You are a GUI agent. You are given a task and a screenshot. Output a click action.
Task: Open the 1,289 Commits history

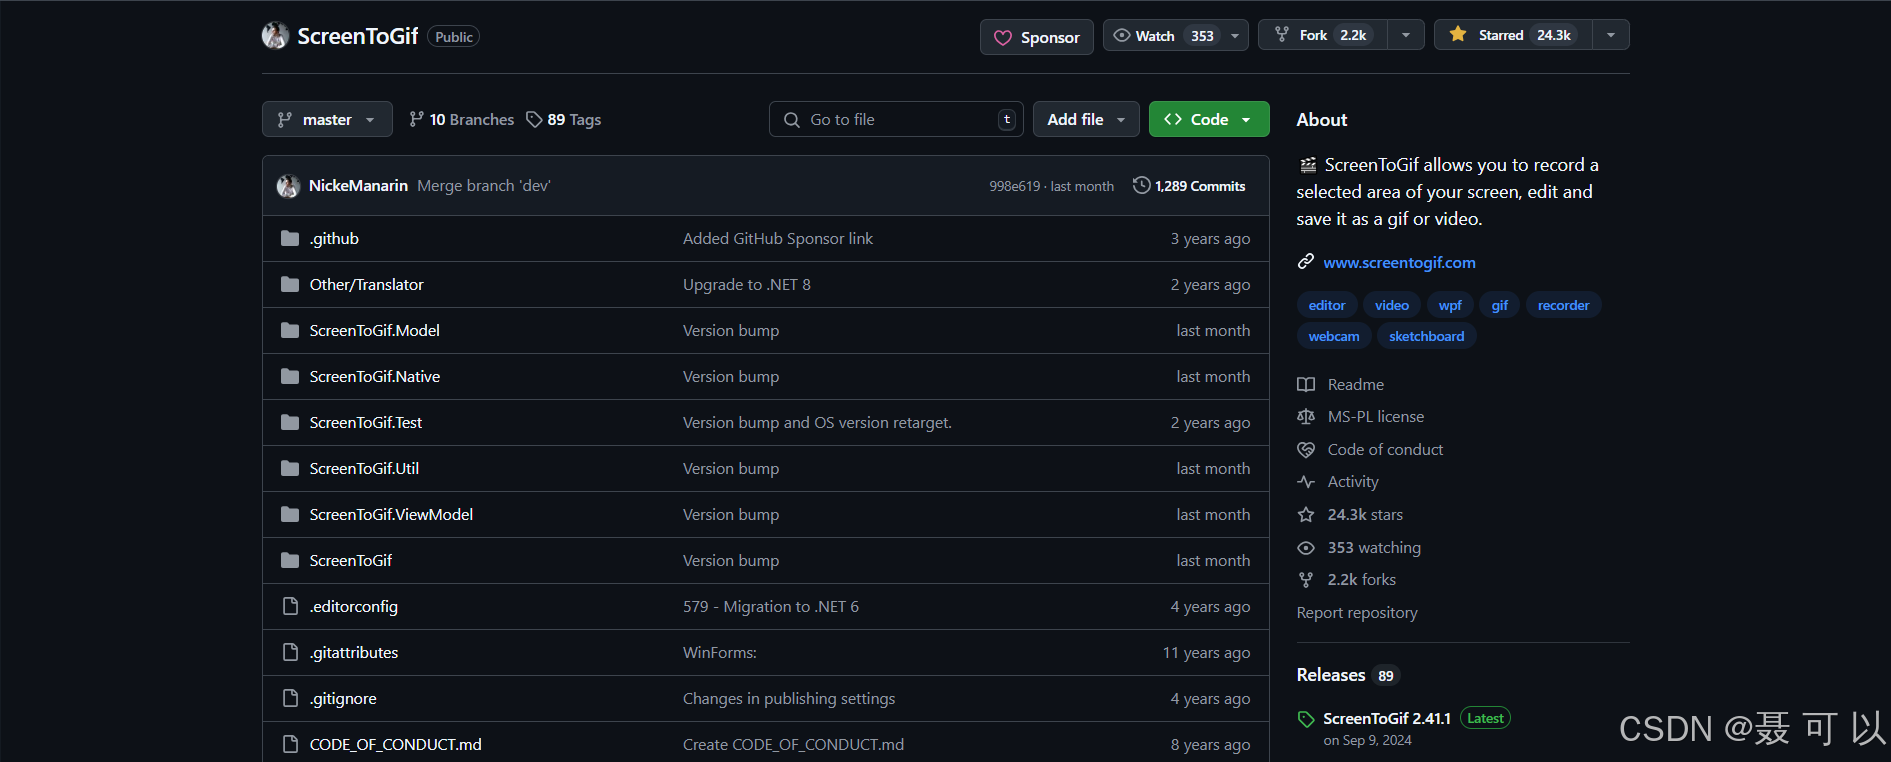pyautogui.click(x=1189, y=186)
